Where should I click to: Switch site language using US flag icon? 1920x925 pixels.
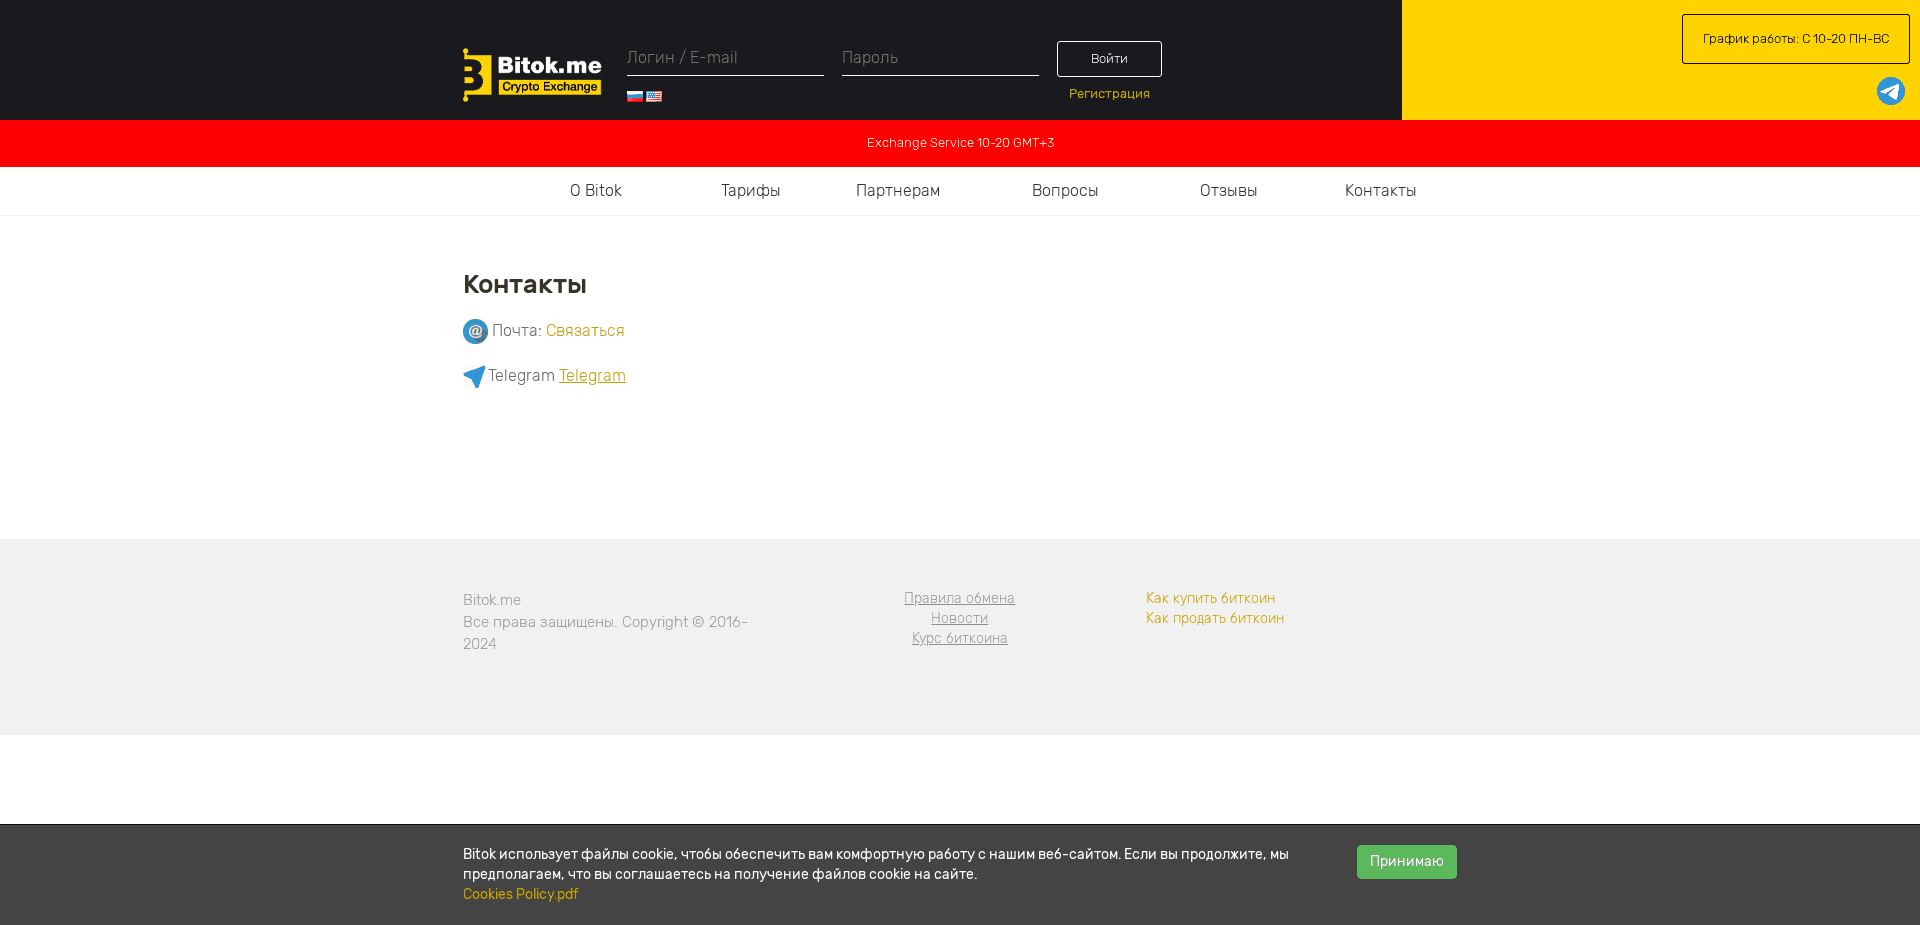pos(655,96)
